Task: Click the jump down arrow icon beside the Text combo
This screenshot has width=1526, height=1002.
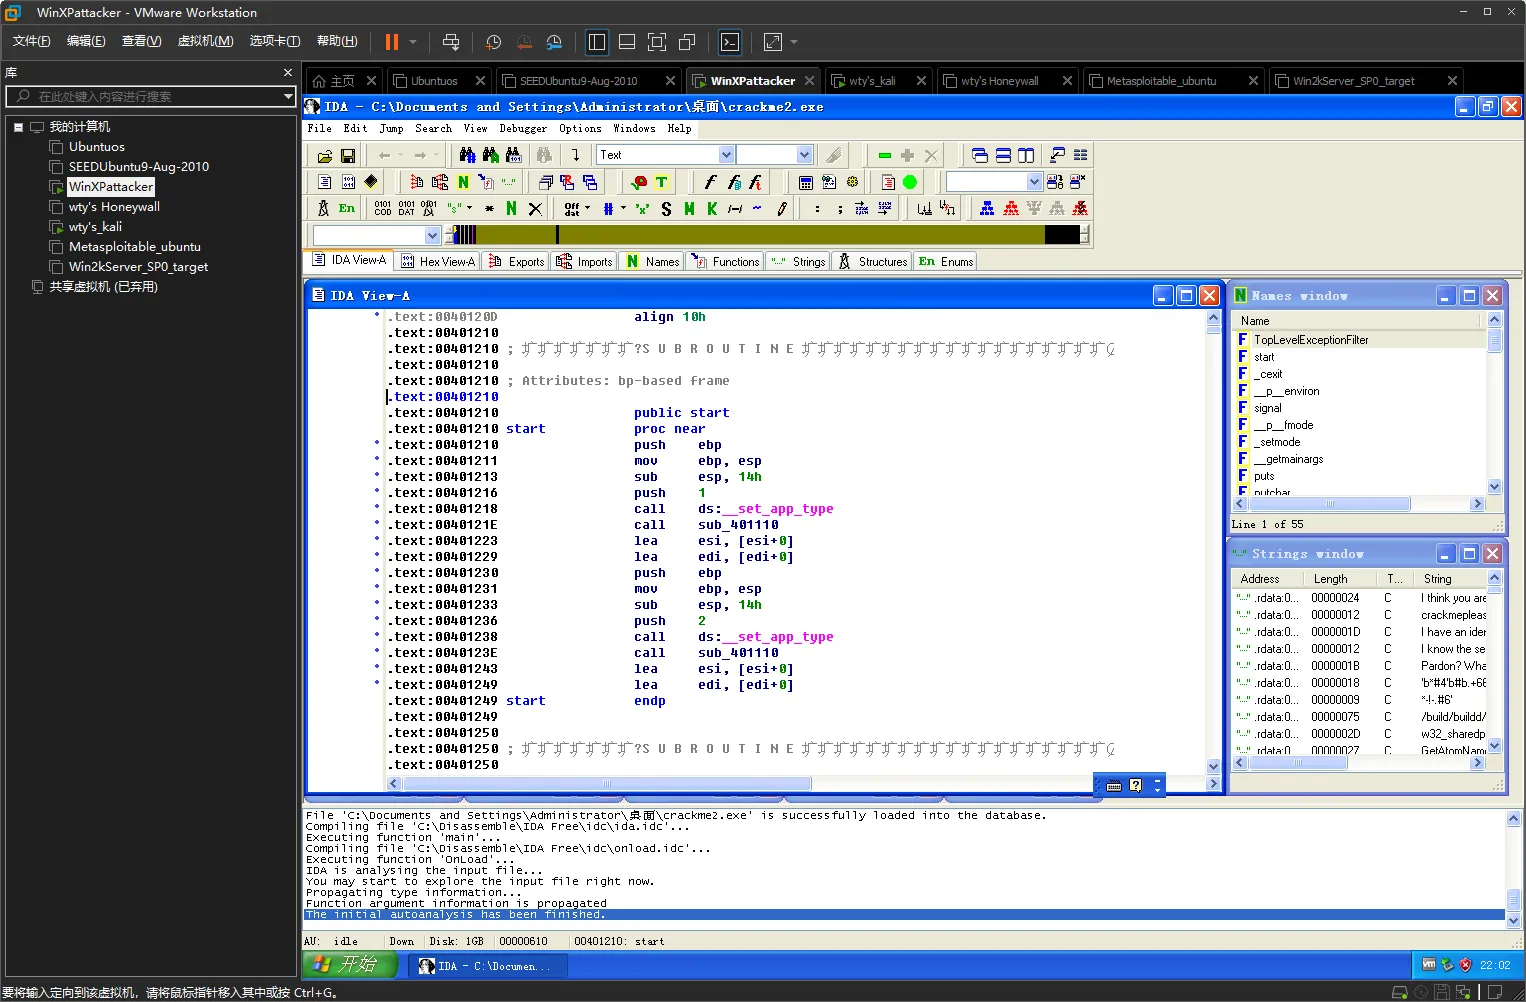Action: 576,155
